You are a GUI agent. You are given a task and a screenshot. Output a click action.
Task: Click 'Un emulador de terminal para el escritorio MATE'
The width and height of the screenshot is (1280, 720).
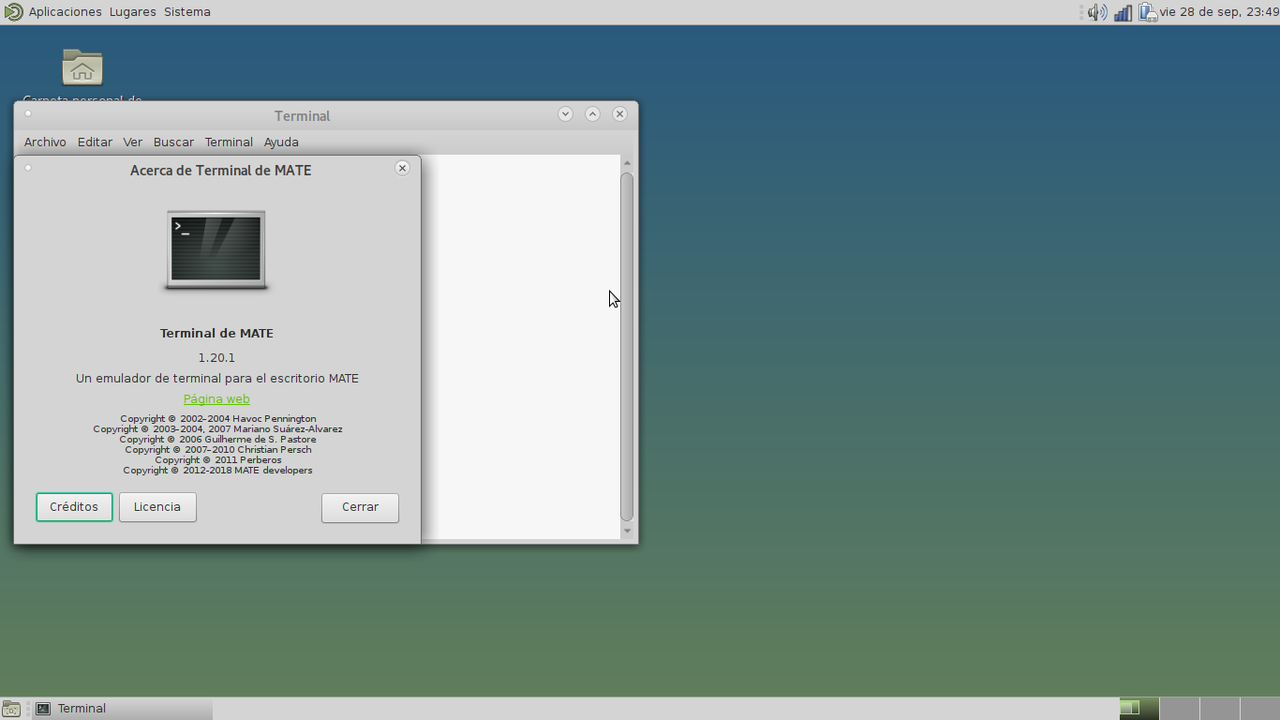[217, 379]
